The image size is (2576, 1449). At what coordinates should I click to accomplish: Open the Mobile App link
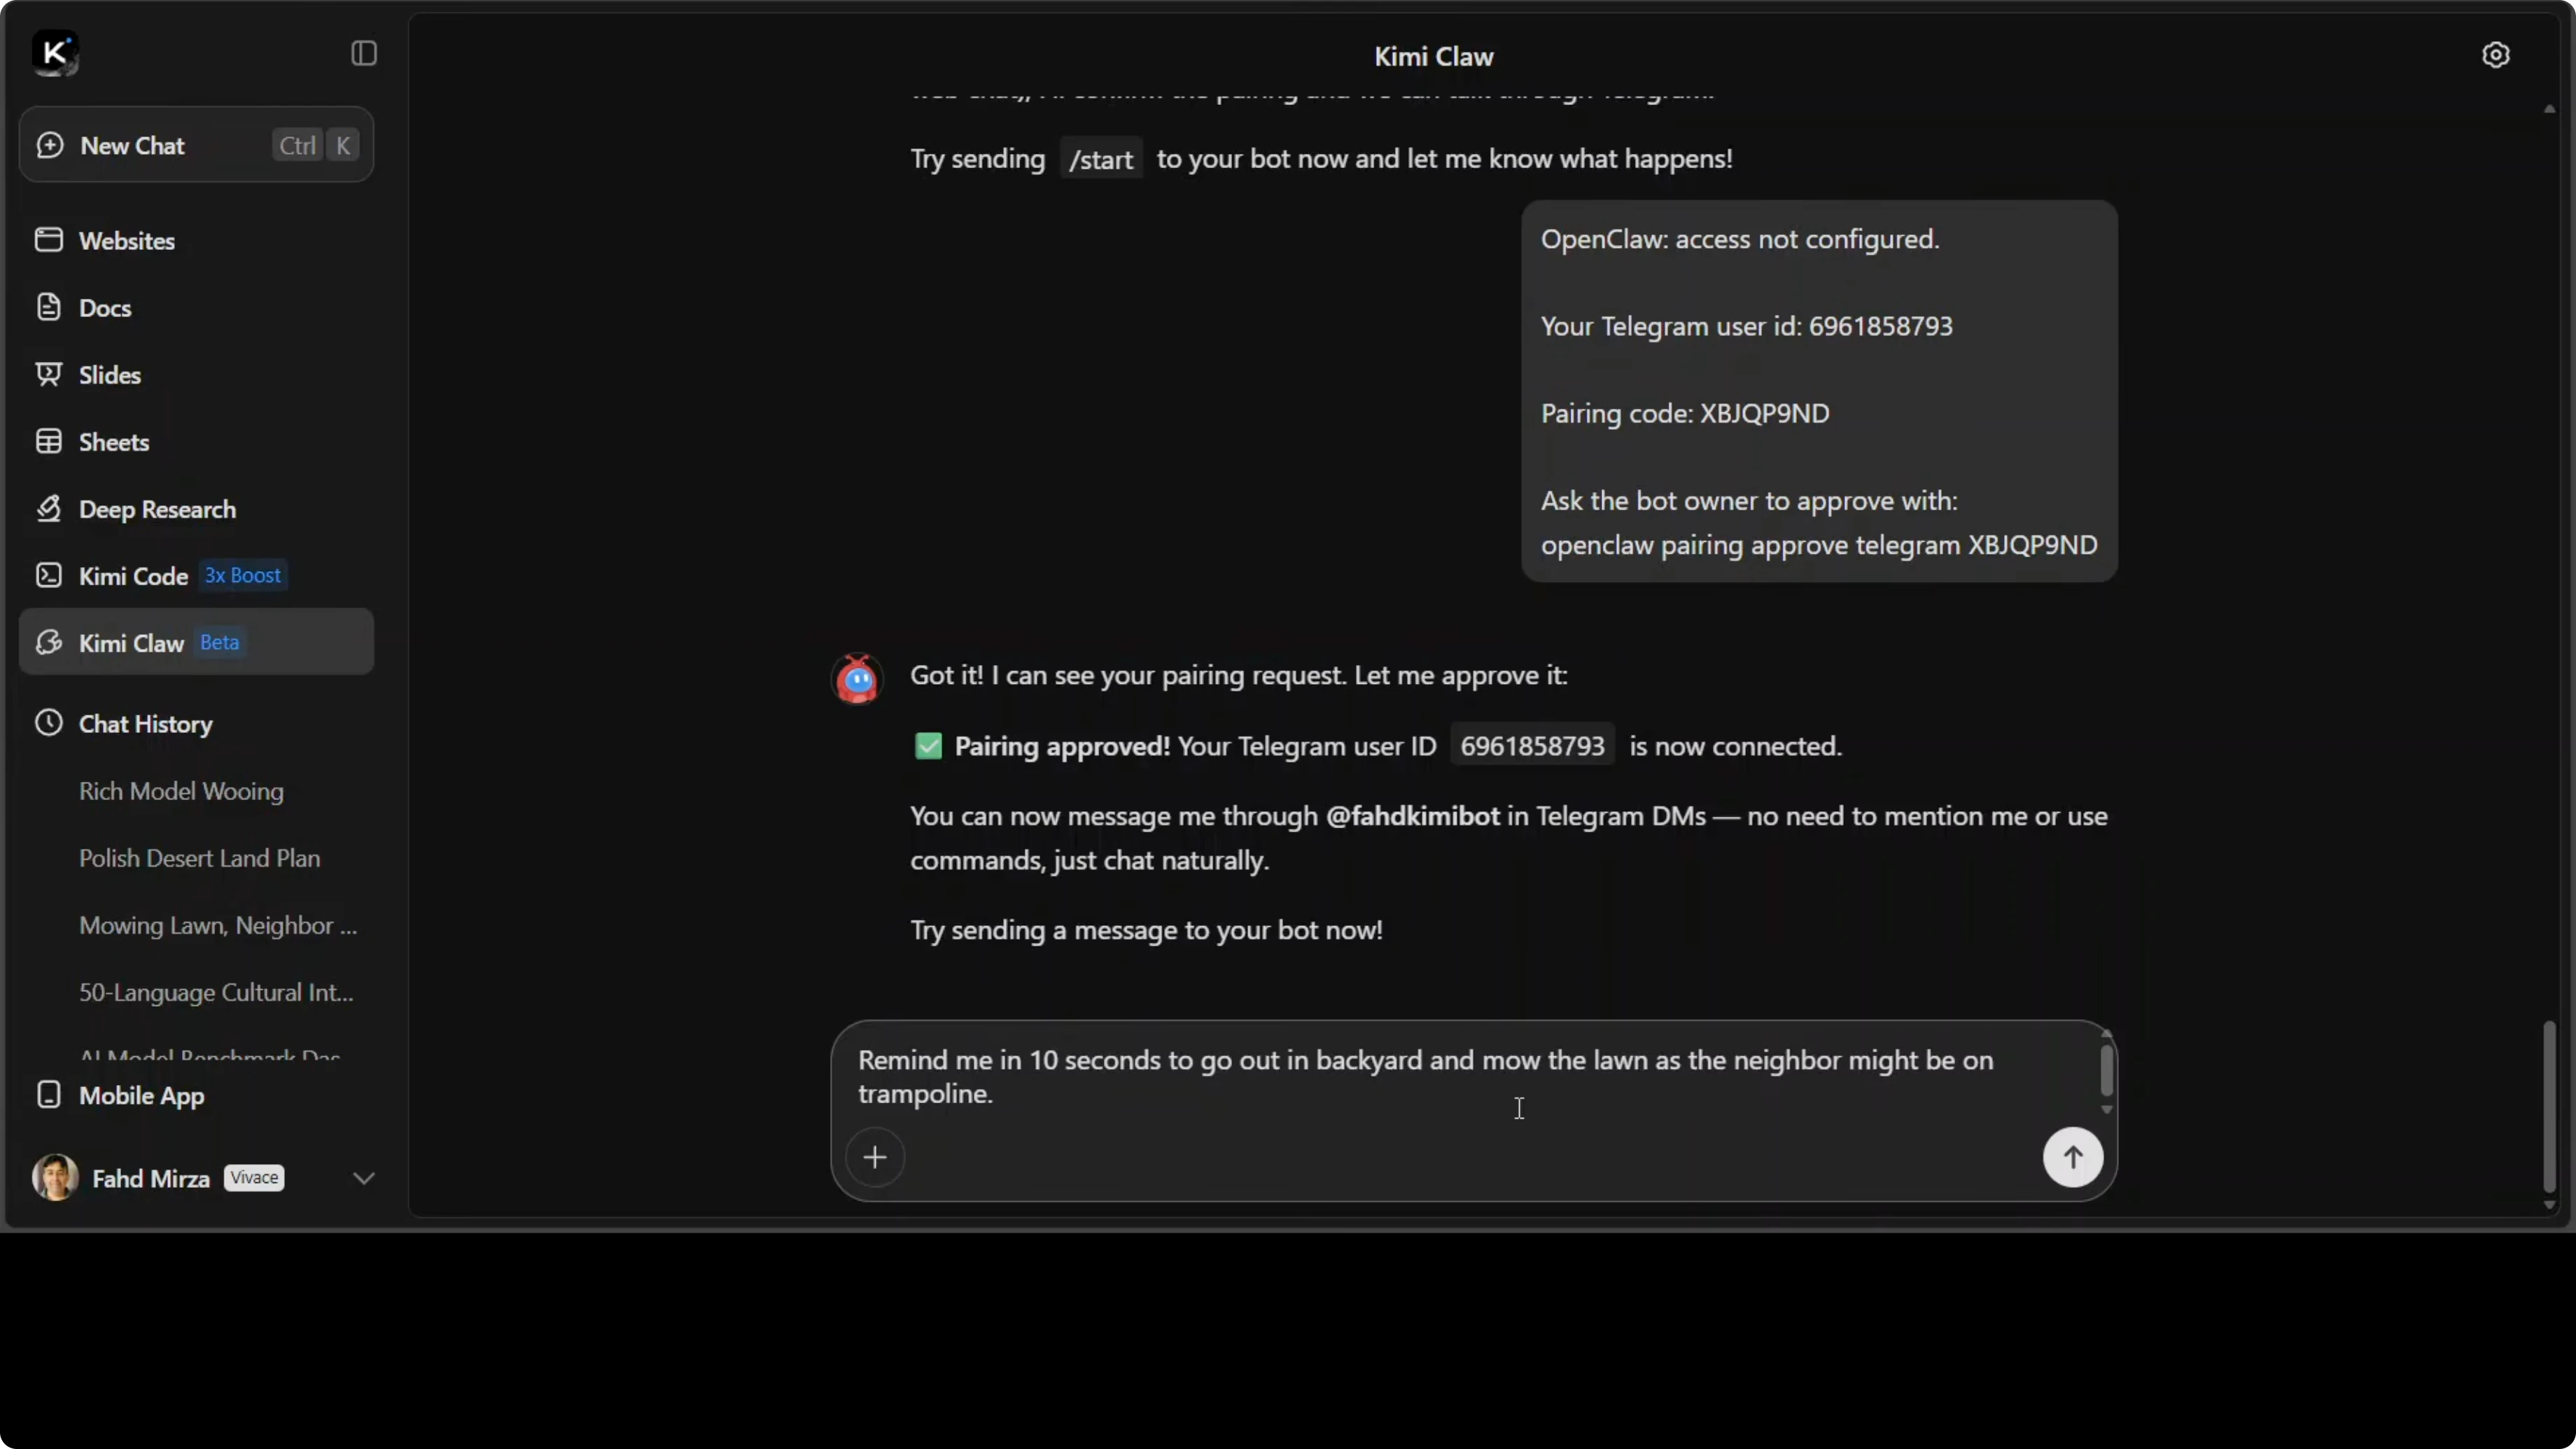(141, 1095)
